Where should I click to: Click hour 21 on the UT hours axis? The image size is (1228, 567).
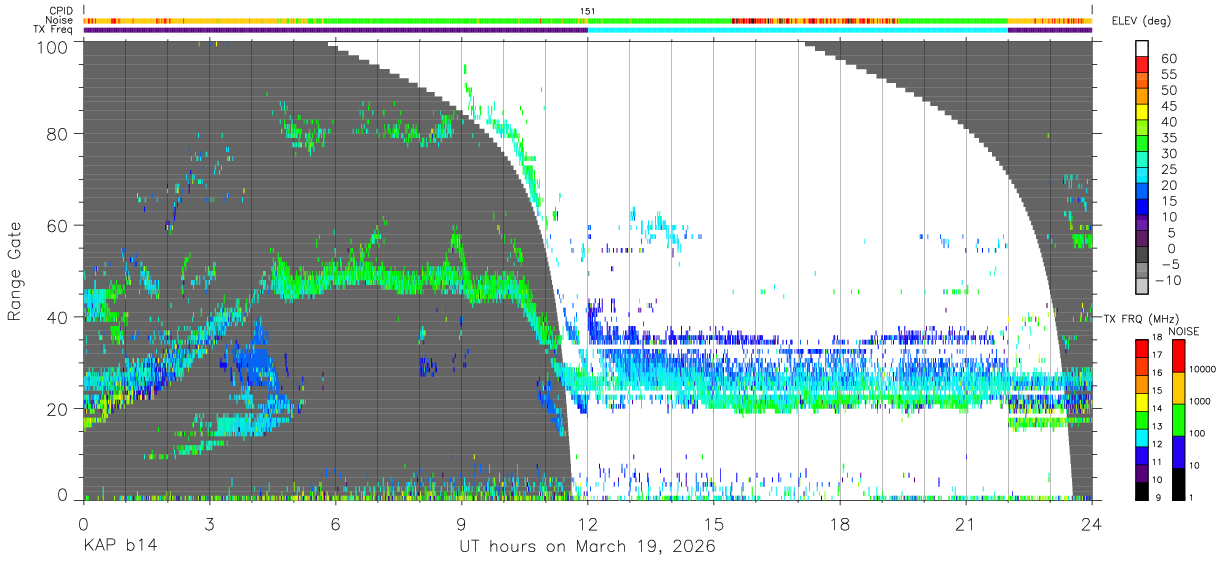click(966, 524)
